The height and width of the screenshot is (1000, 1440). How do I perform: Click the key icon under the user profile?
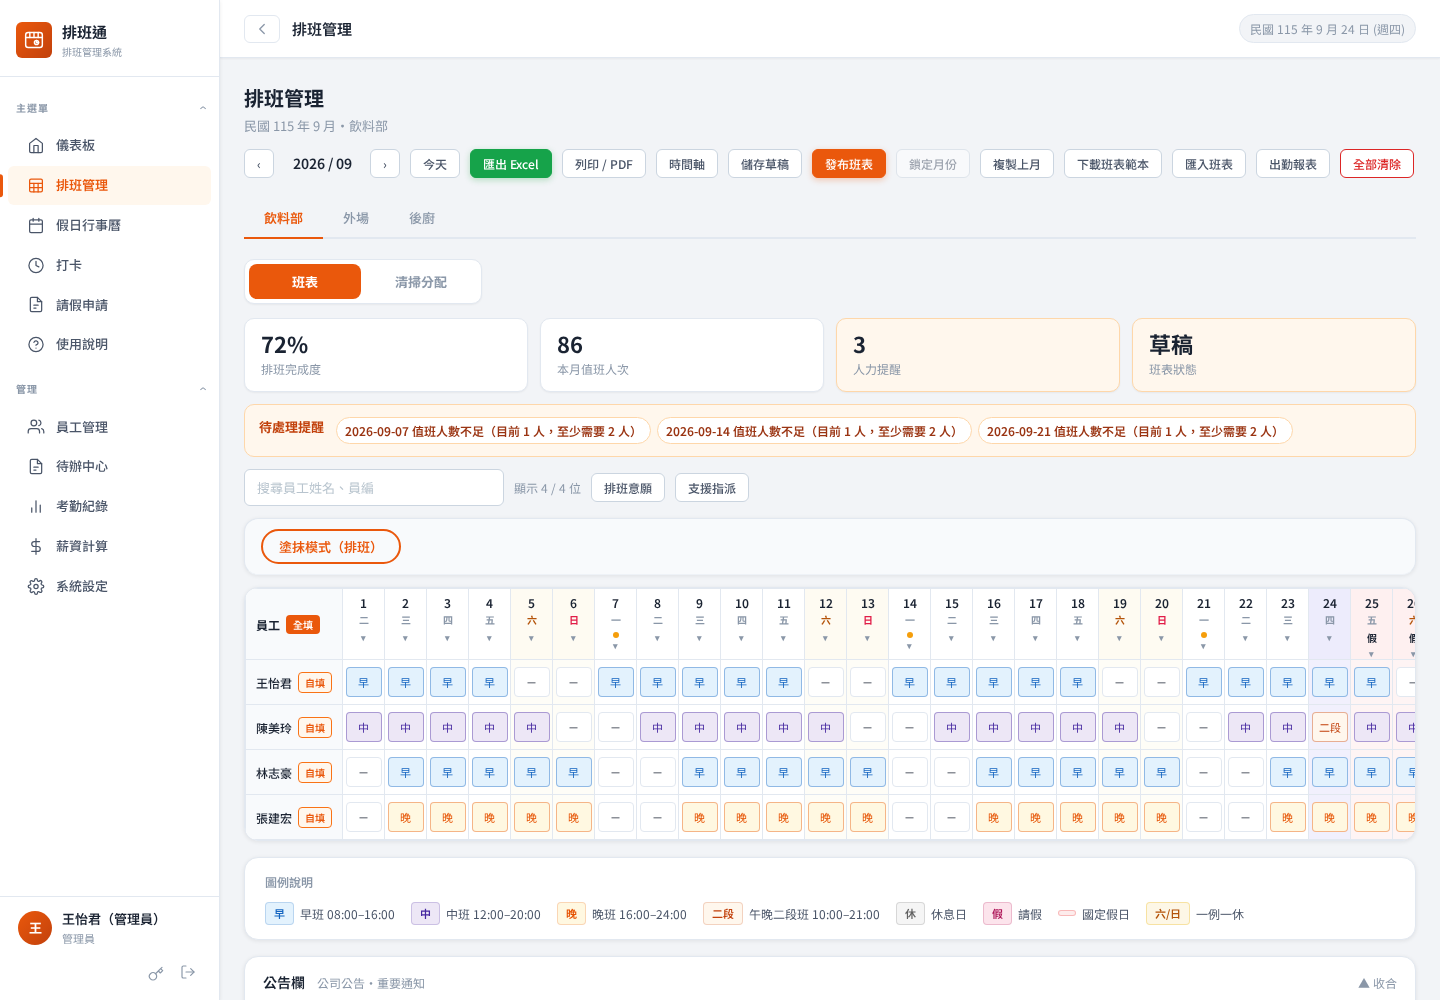point(156,973)
